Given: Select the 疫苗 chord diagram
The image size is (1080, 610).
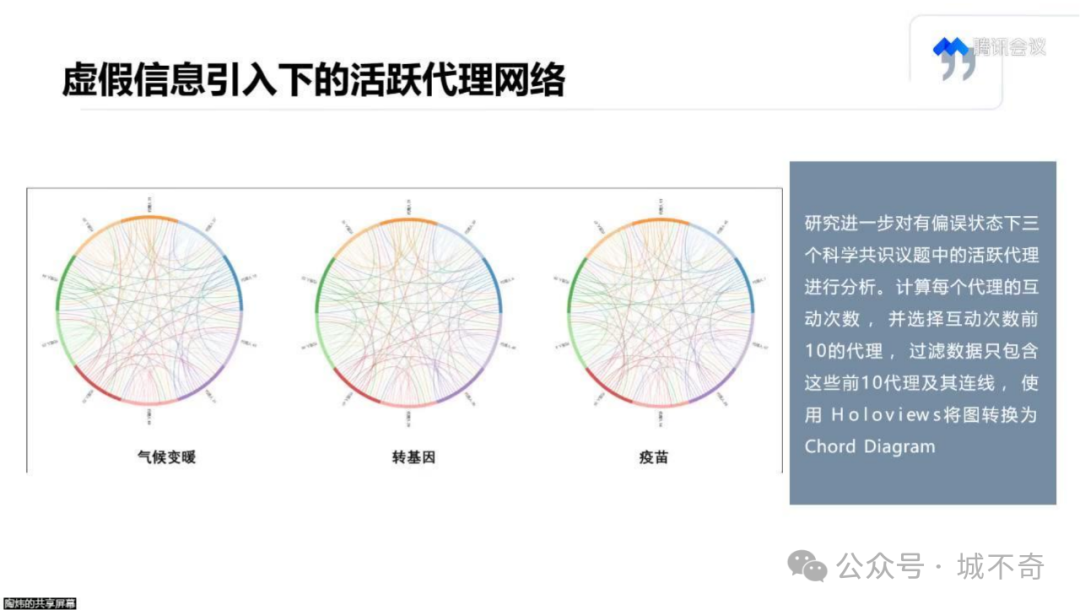Looking at the screenshot, I should (x=661, y=311).
